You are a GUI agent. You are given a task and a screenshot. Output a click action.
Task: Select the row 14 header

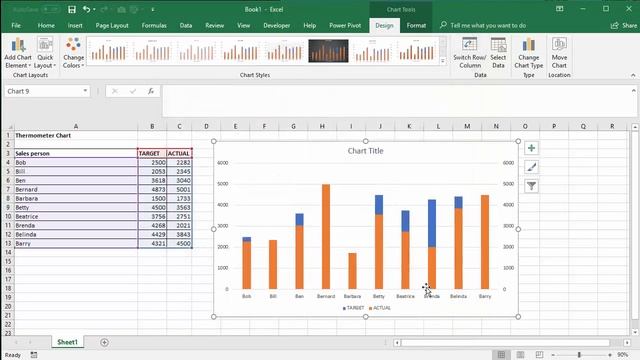coord(8,252)
